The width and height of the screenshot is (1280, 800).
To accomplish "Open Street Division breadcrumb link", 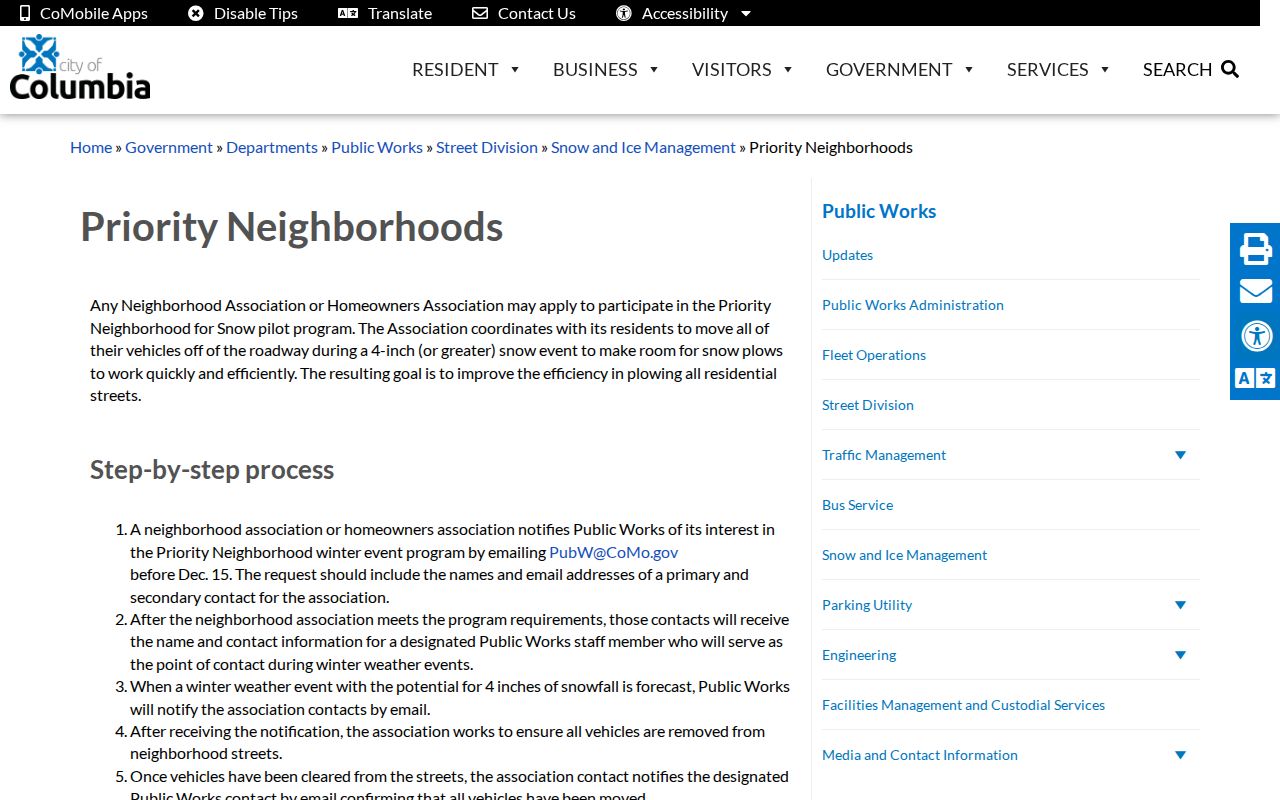I will tap(487, 147).
